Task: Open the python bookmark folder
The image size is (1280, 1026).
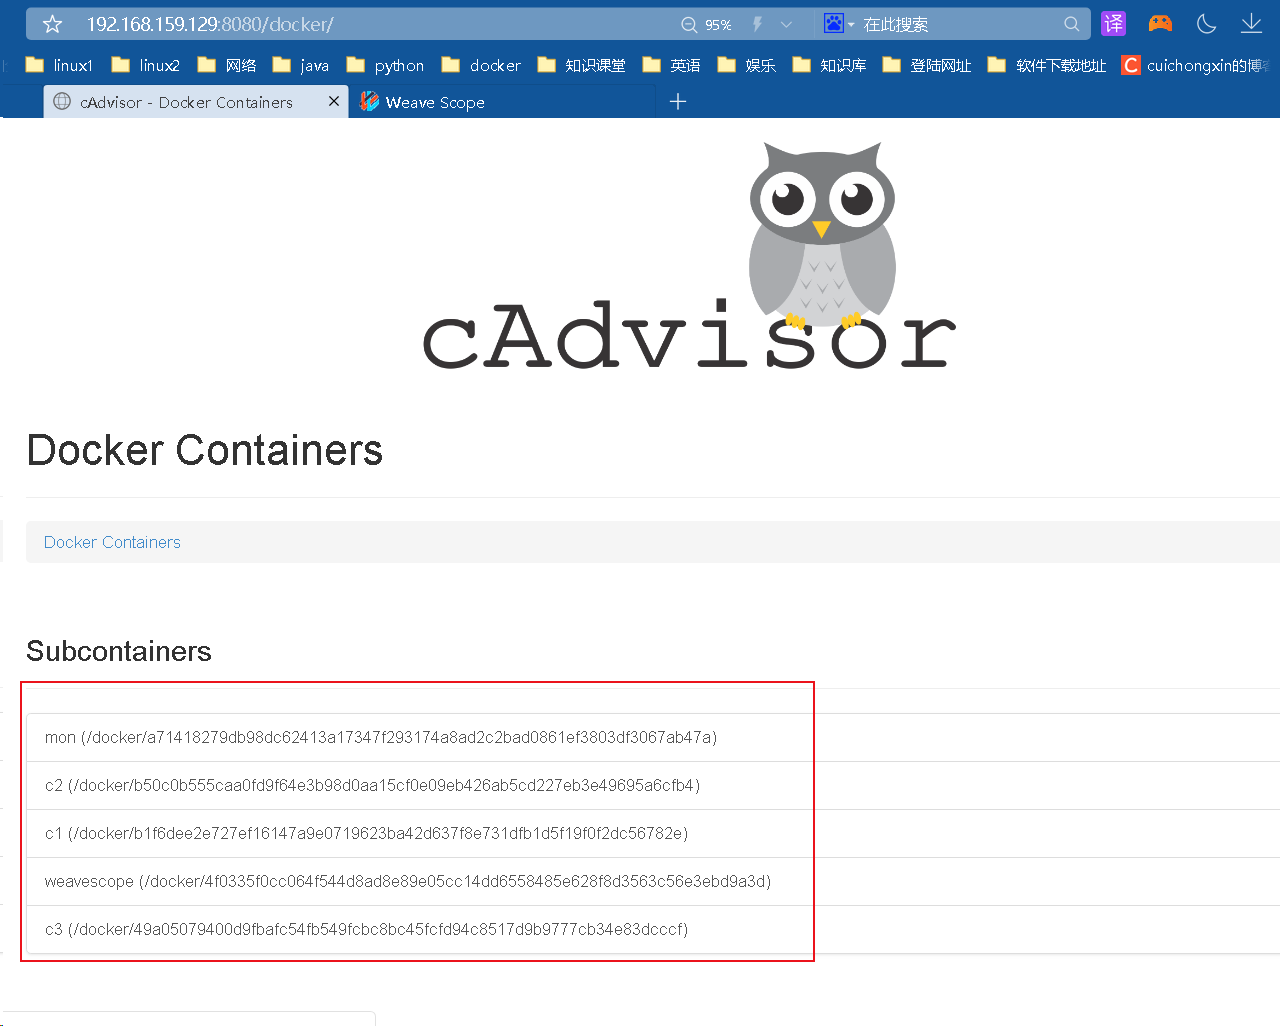Action: click(x=397, y=64)
